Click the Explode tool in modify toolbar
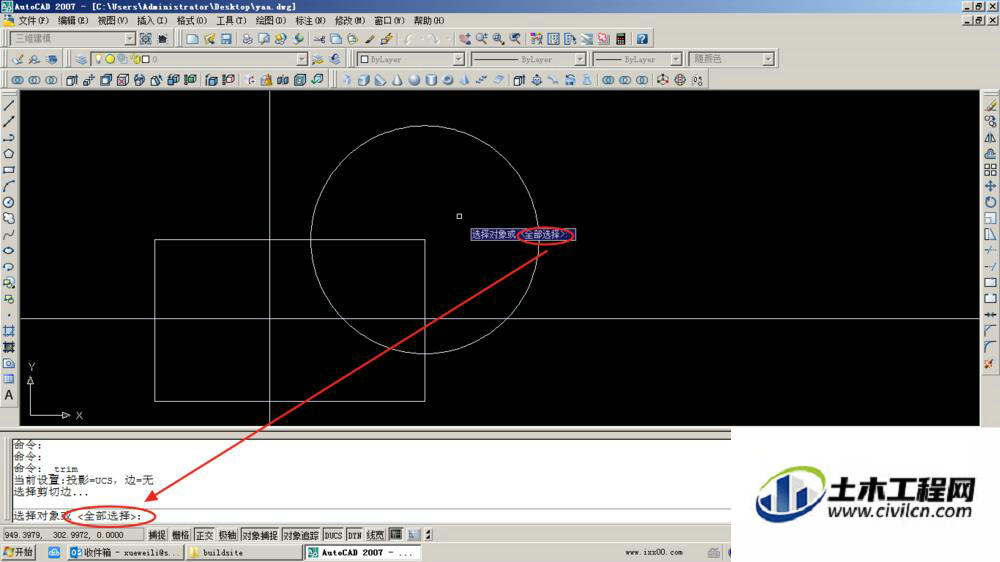Image resolution: width=1000 pixels, height=562 pixels. point(990,363)
